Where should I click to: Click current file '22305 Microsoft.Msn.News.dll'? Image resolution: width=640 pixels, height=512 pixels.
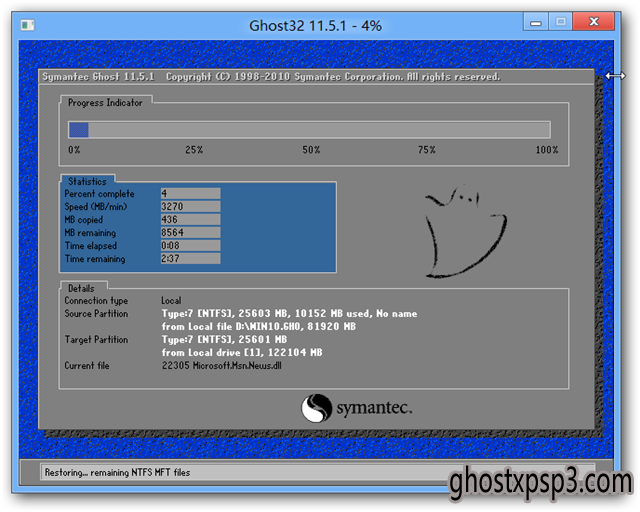click(222, 365)
